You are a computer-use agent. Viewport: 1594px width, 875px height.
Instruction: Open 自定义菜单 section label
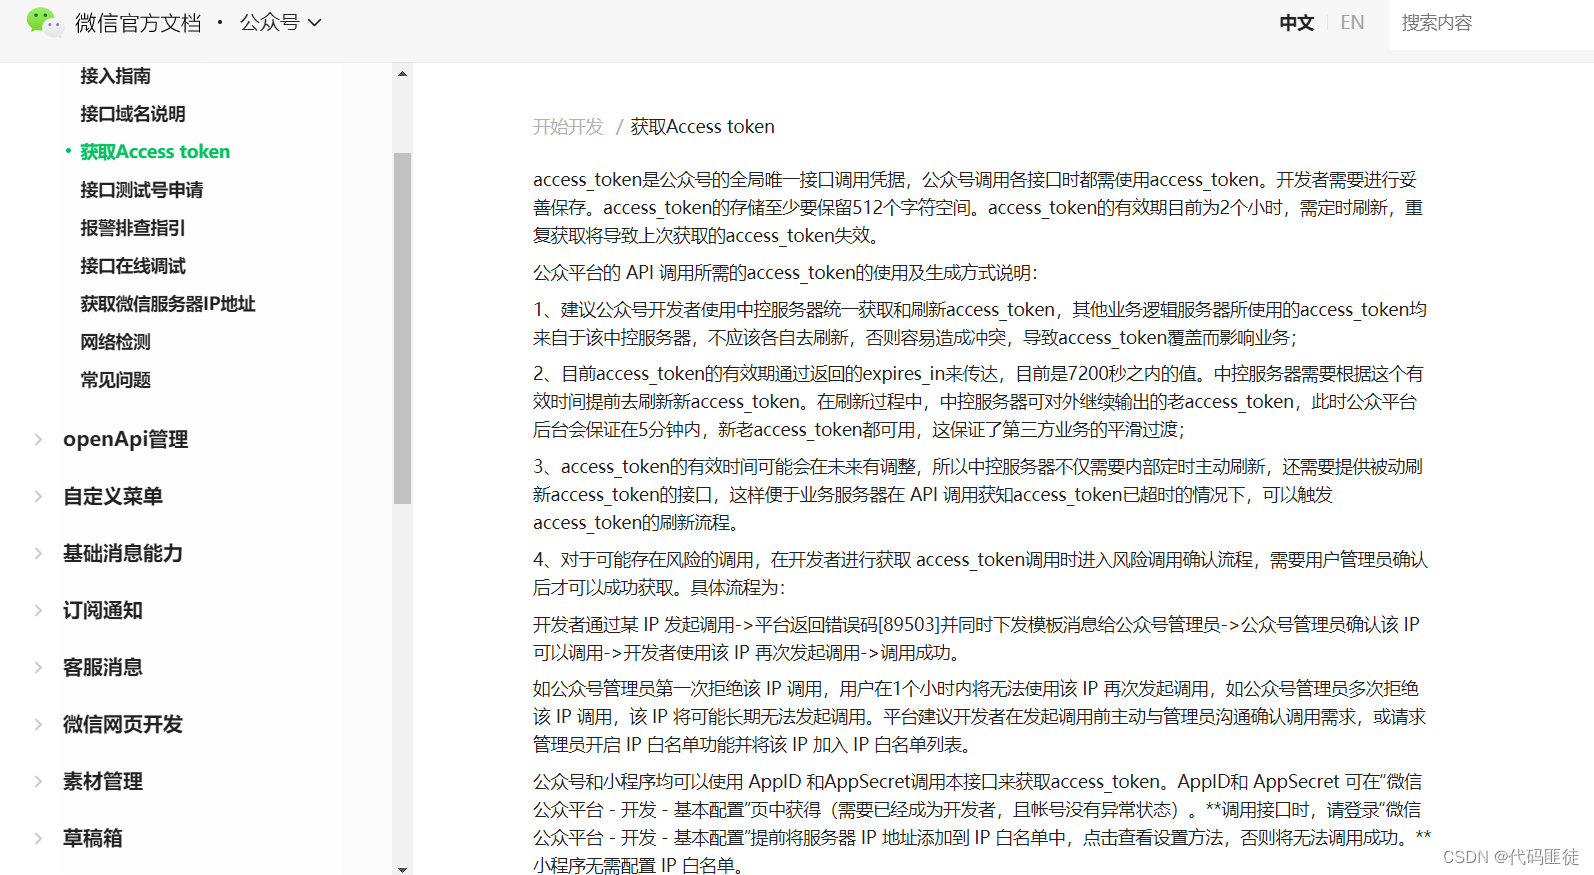tap(113, 496)
